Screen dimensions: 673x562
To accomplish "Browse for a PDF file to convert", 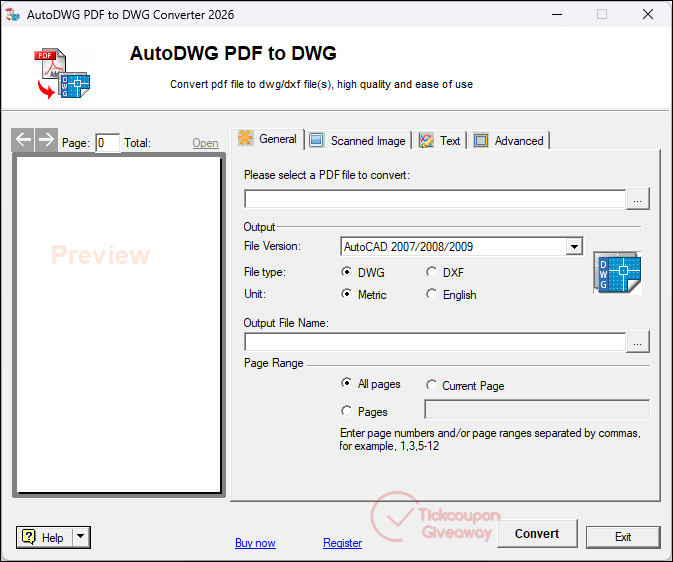I will click(637, 199).
